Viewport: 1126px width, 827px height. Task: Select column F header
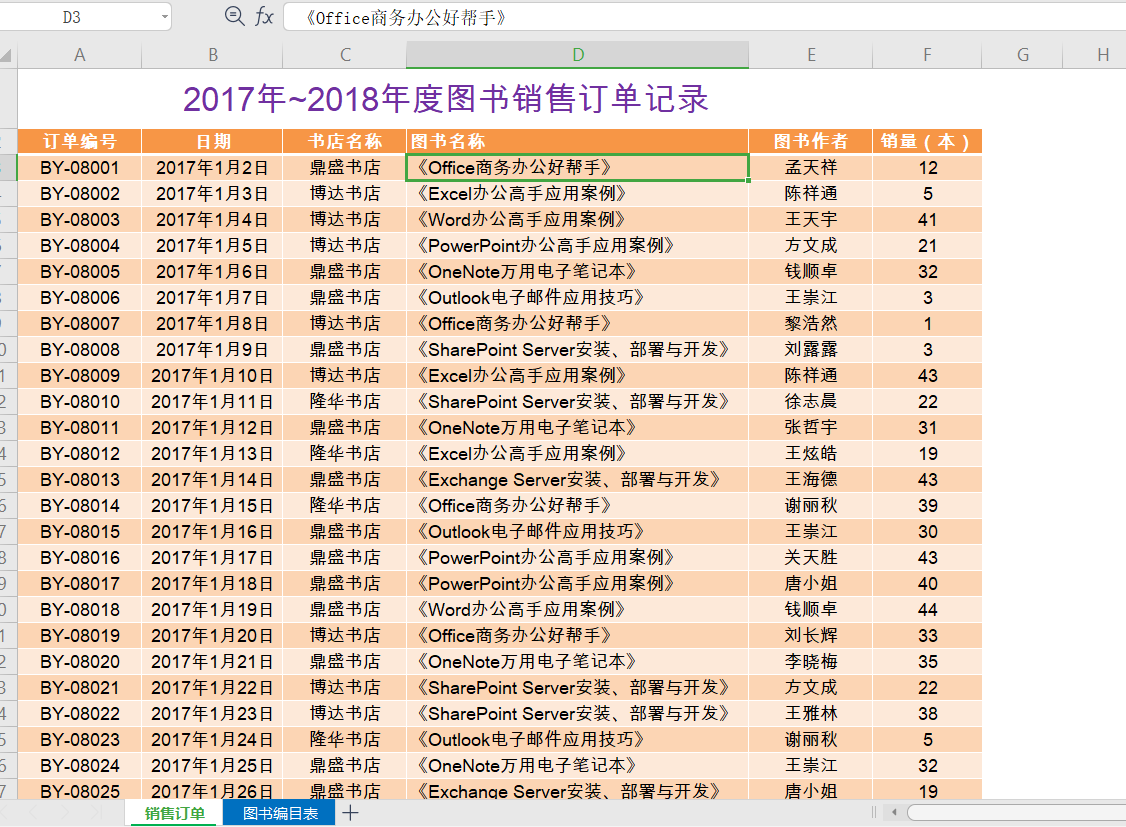pyautogui.click(x=927, y=55)
